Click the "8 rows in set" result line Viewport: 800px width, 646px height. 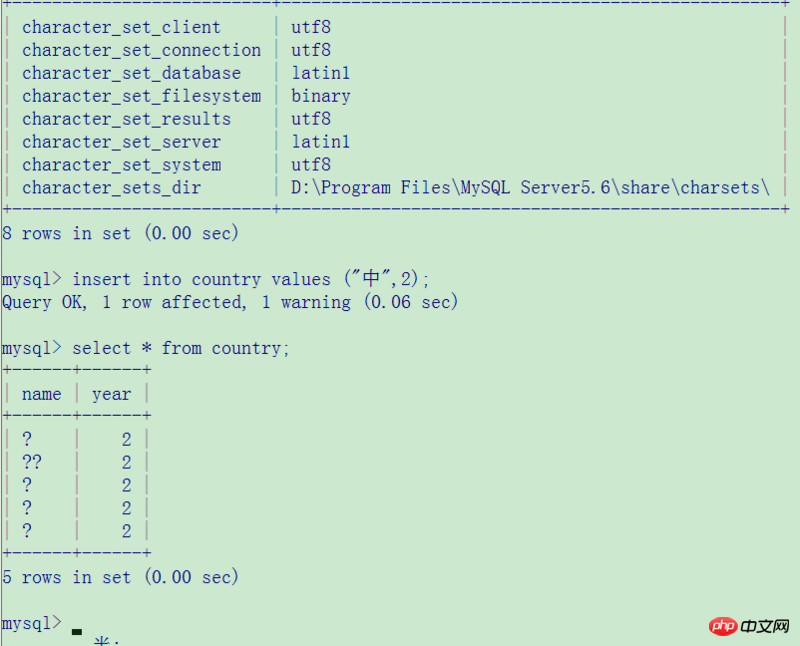[x=120, y=234]
